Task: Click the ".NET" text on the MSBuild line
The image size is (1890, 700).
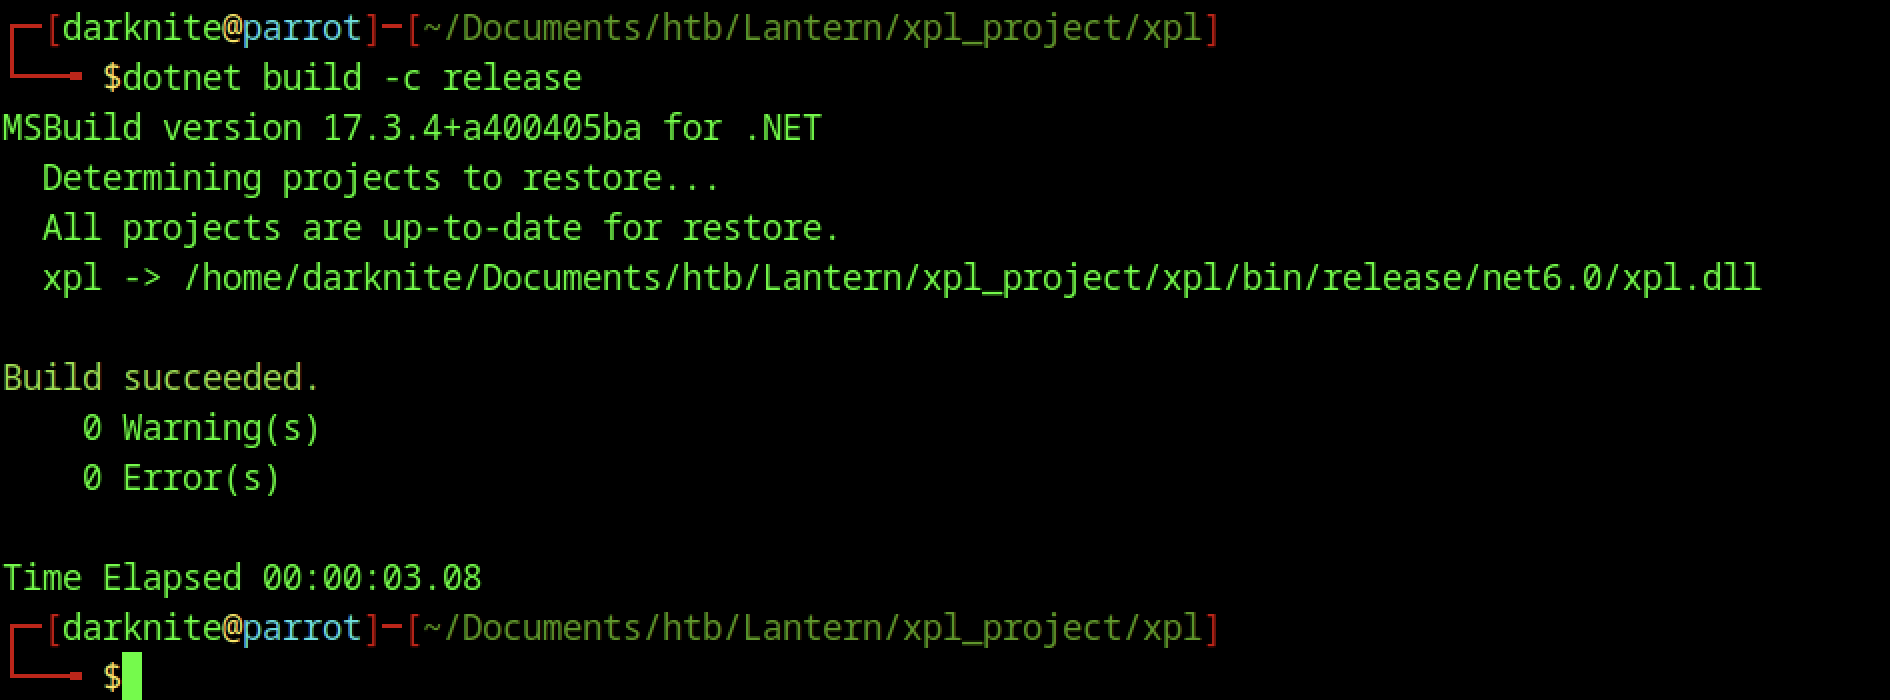Action: [782, 128]
